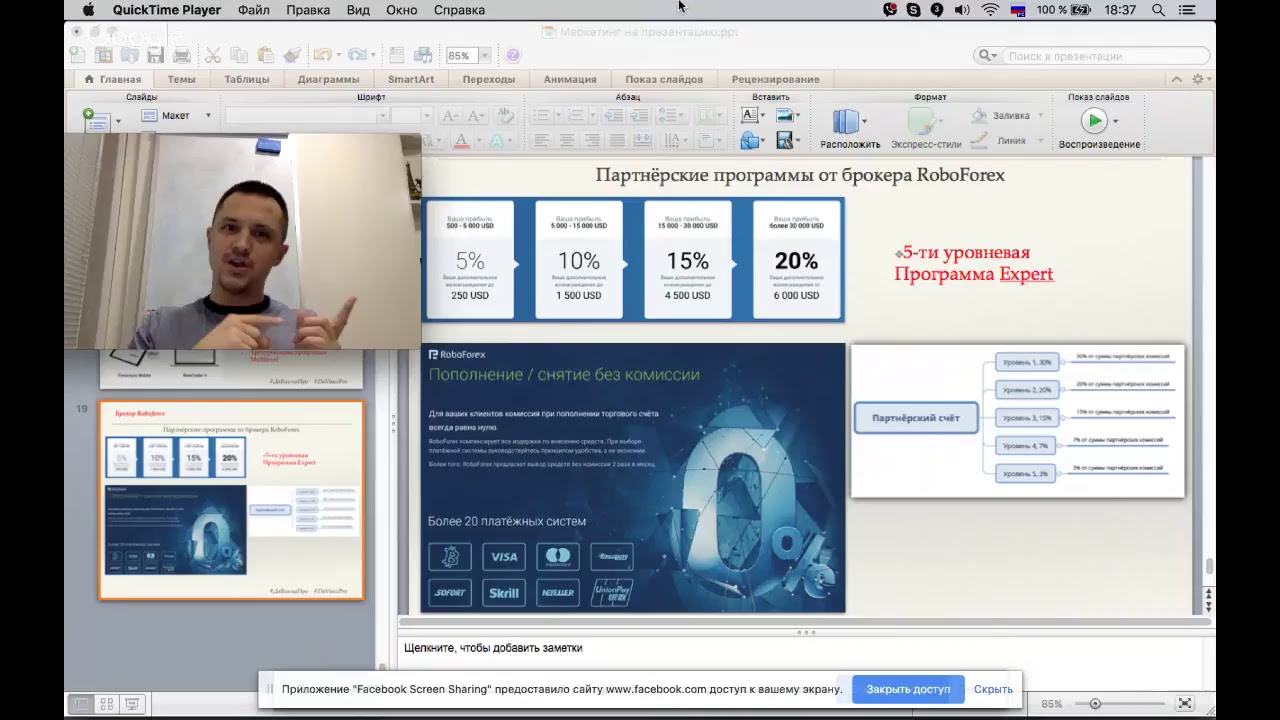Switch to the Темы ribbon tab
This screenshot has width=1280, height=720.
181,79
